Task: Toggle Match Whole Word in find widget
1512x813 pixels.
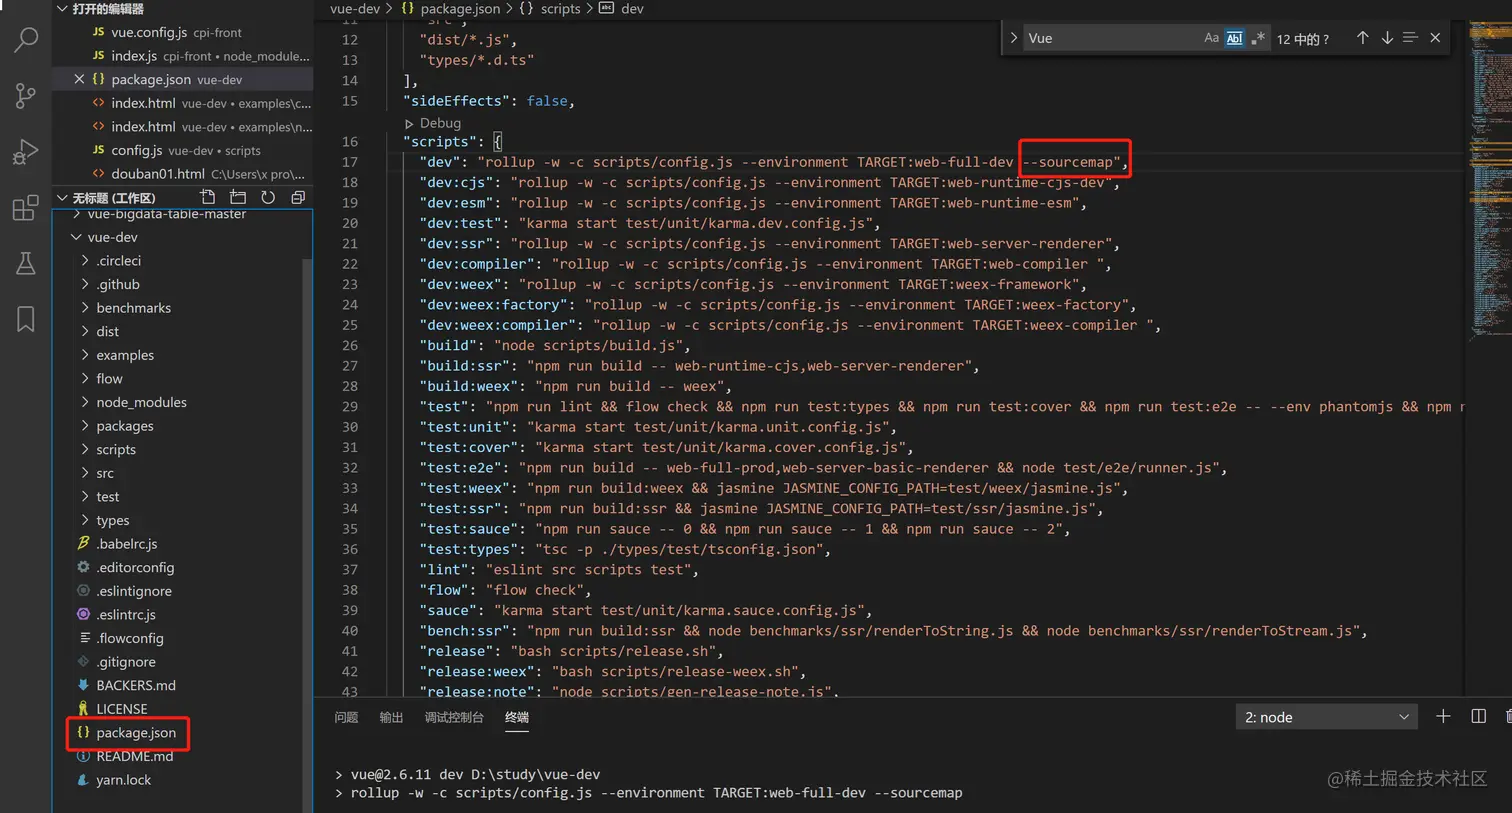Action: 1234,38
